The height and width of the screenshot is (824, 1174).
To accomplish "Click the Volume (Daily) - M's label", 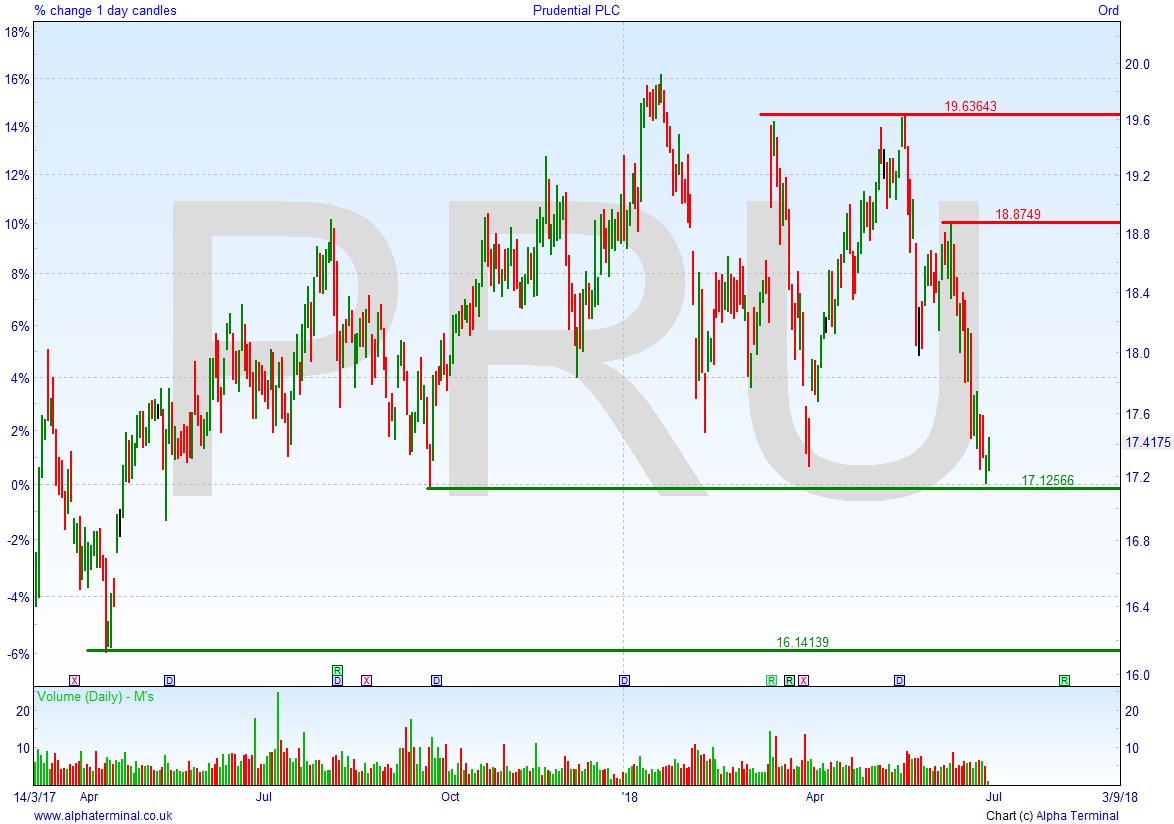I will coord(95,697).
